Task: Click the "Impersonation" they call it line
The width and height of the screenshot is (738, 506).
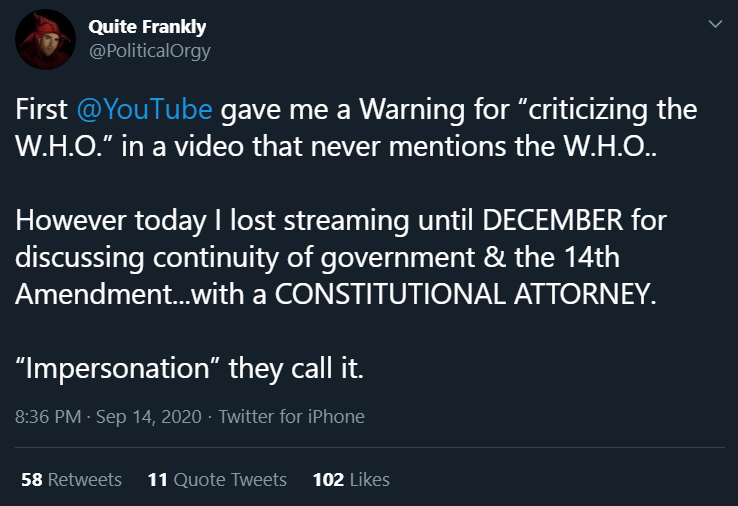Action: point(190,370)
